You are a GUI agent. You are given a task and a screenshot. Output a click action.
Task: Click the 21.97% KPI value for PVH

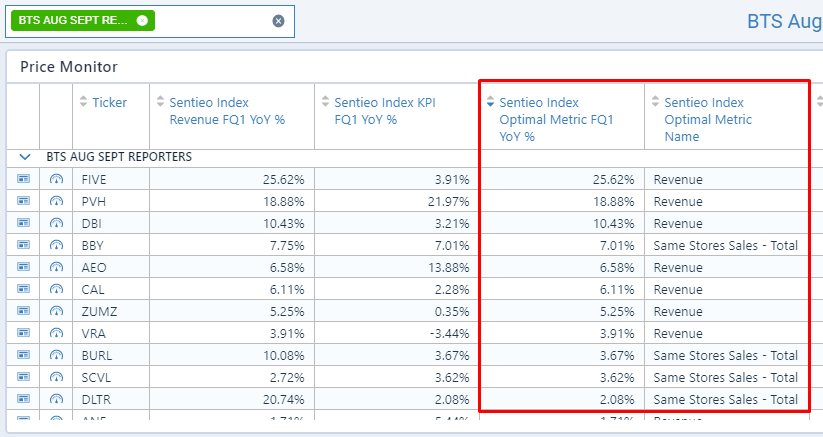click(449, 201)
